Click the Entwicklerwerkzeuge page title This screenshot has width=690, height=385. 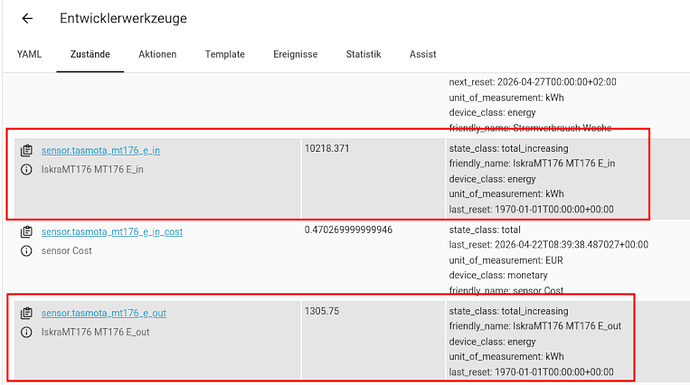pos(123,18)
